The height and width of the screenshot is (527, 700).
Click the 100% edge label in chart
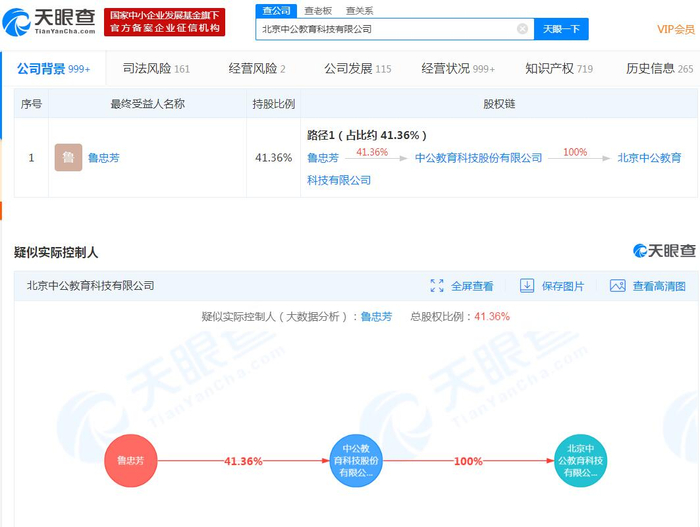[x=468, y=461]
